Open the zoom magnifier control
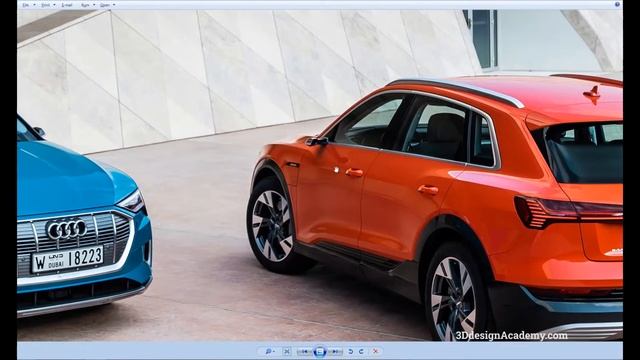This screenshot has width=640, height=360. point(269,351)
